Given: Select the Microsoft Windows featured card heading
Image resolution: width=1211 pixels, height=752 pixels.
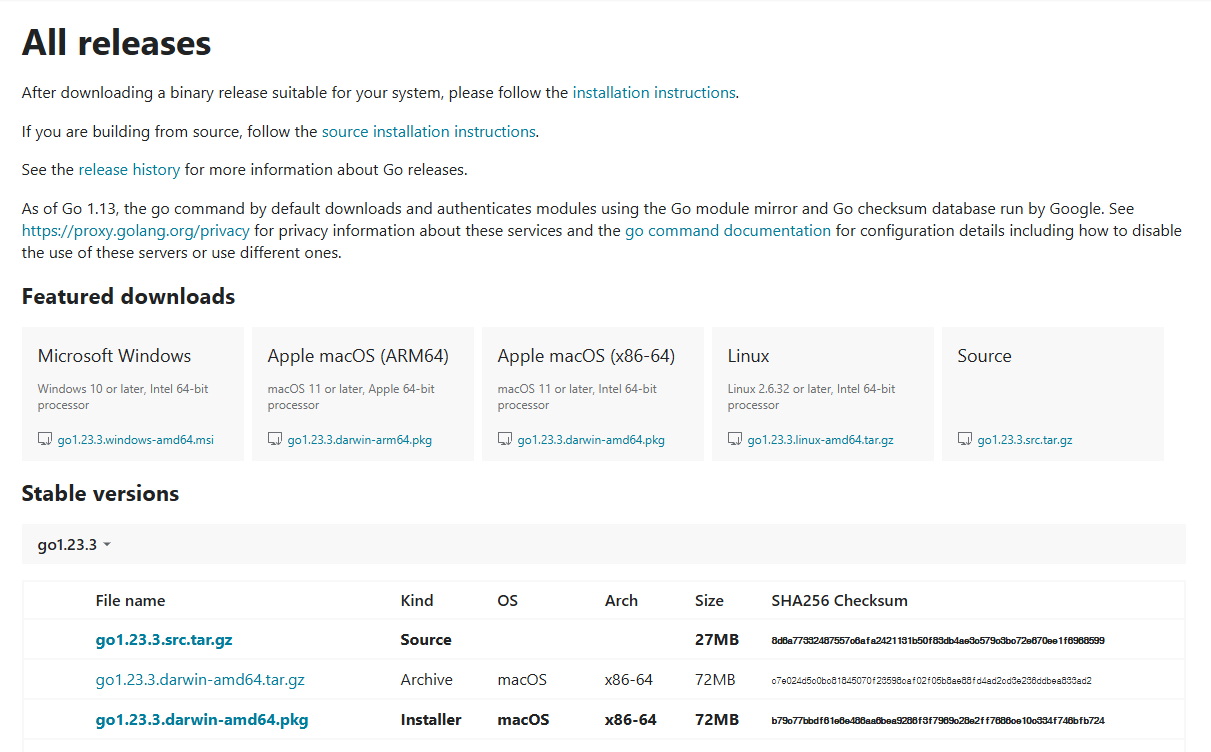Looking at the screenshot, I should point(114,356).
